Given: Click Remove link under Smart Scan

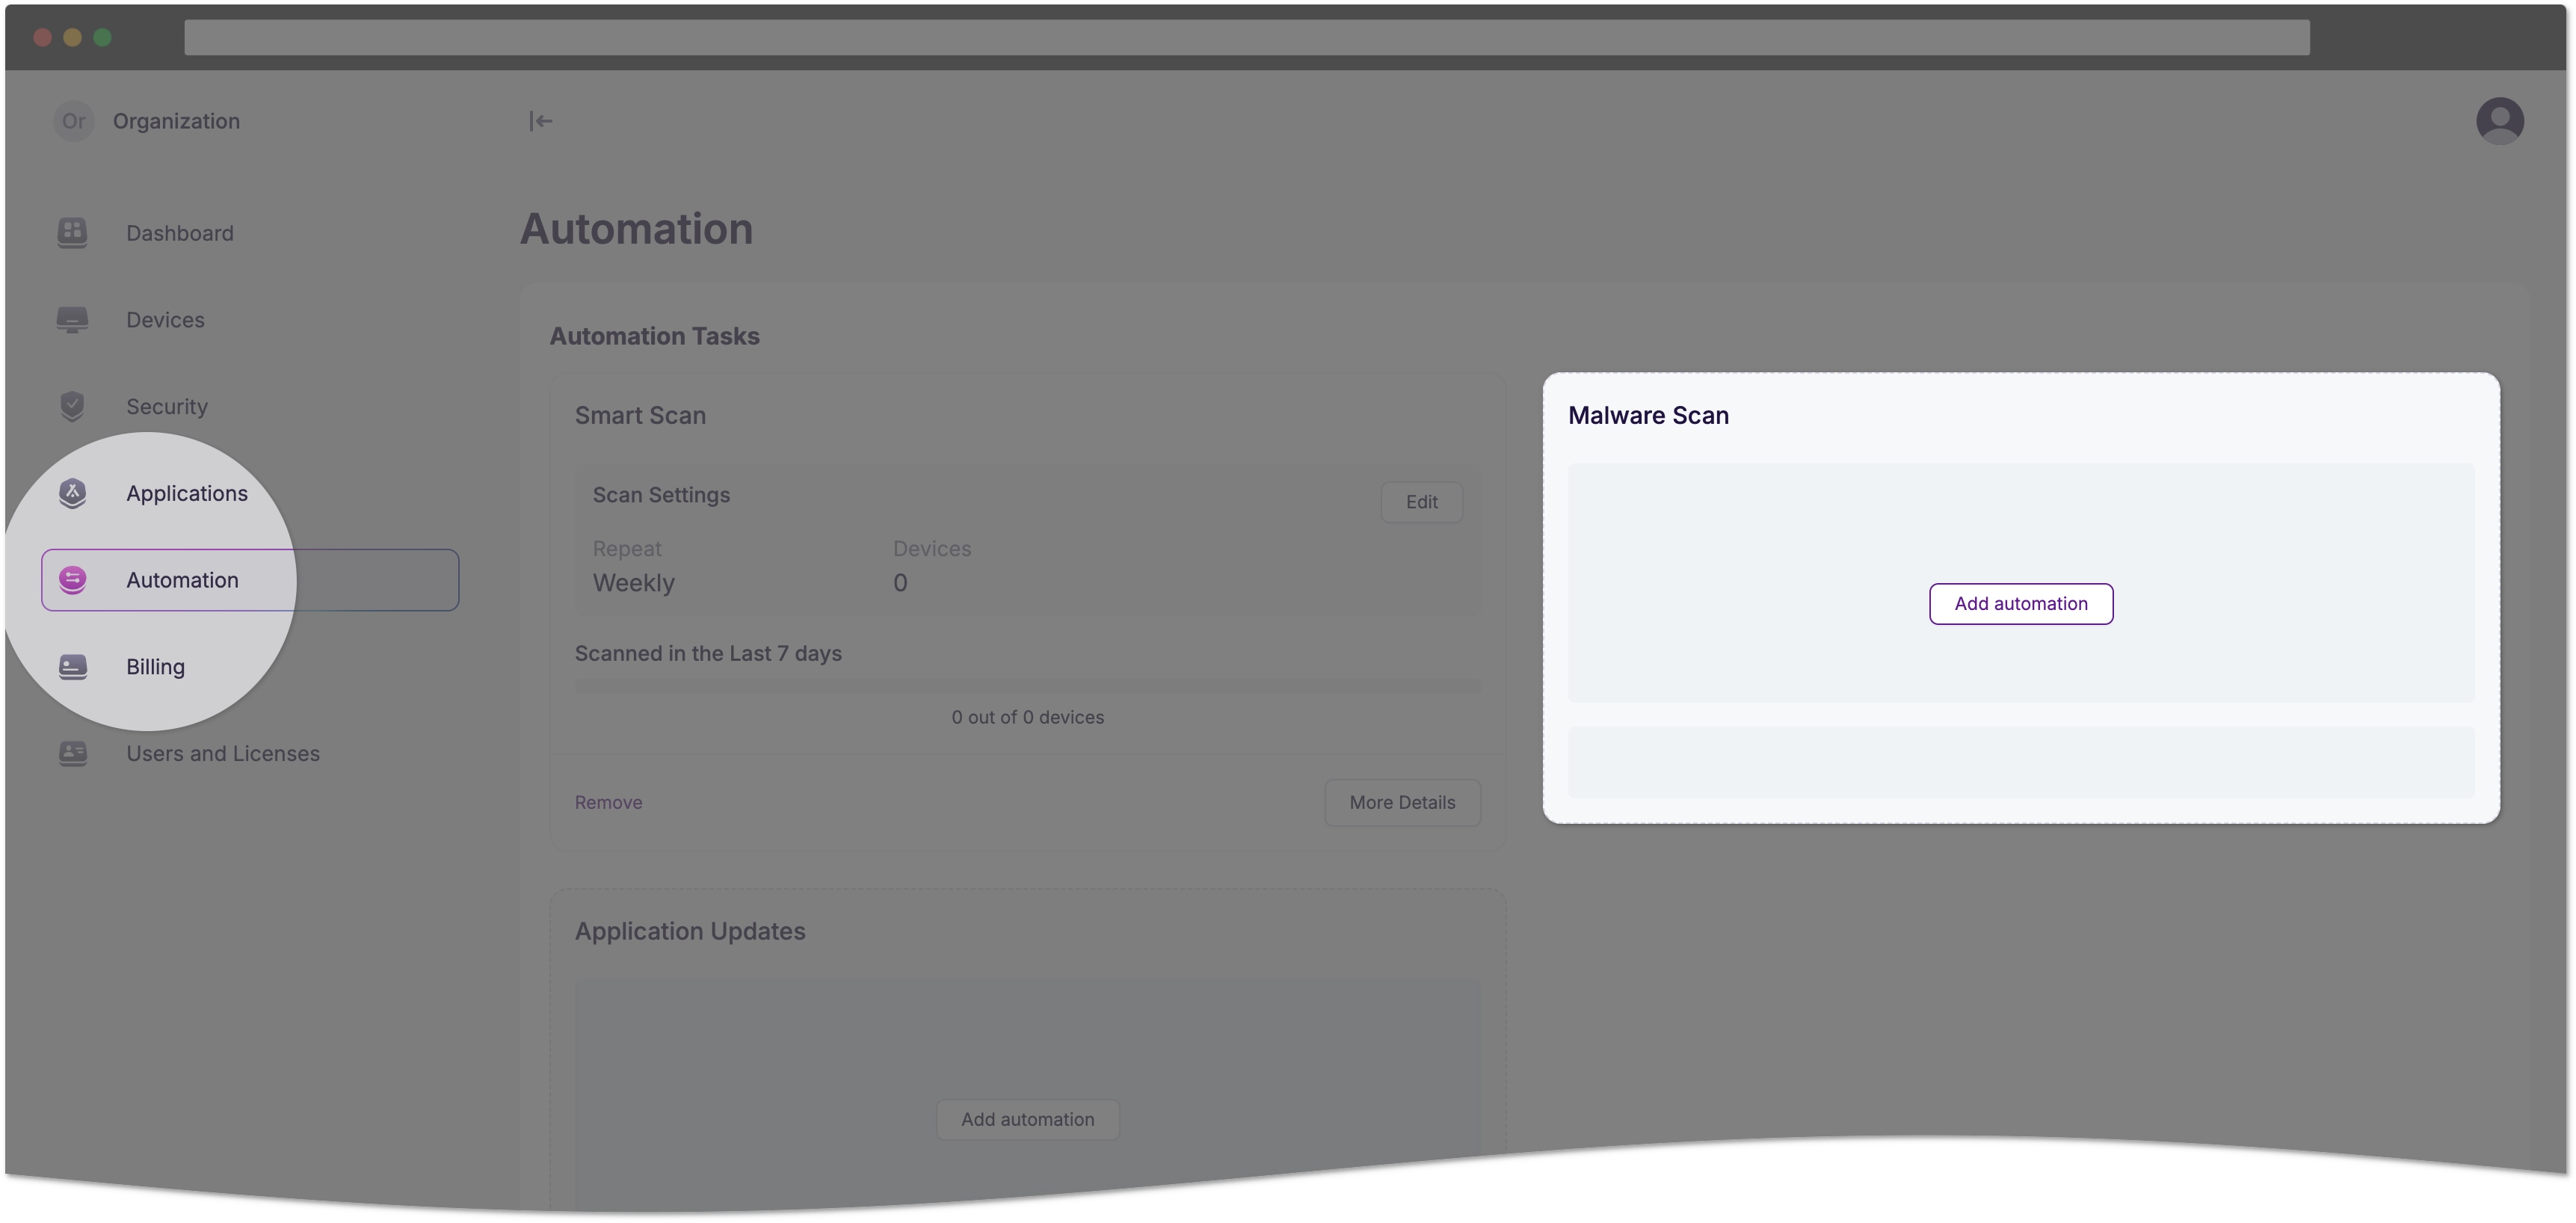Looking at the screenshot, I should tap(608, 802).
